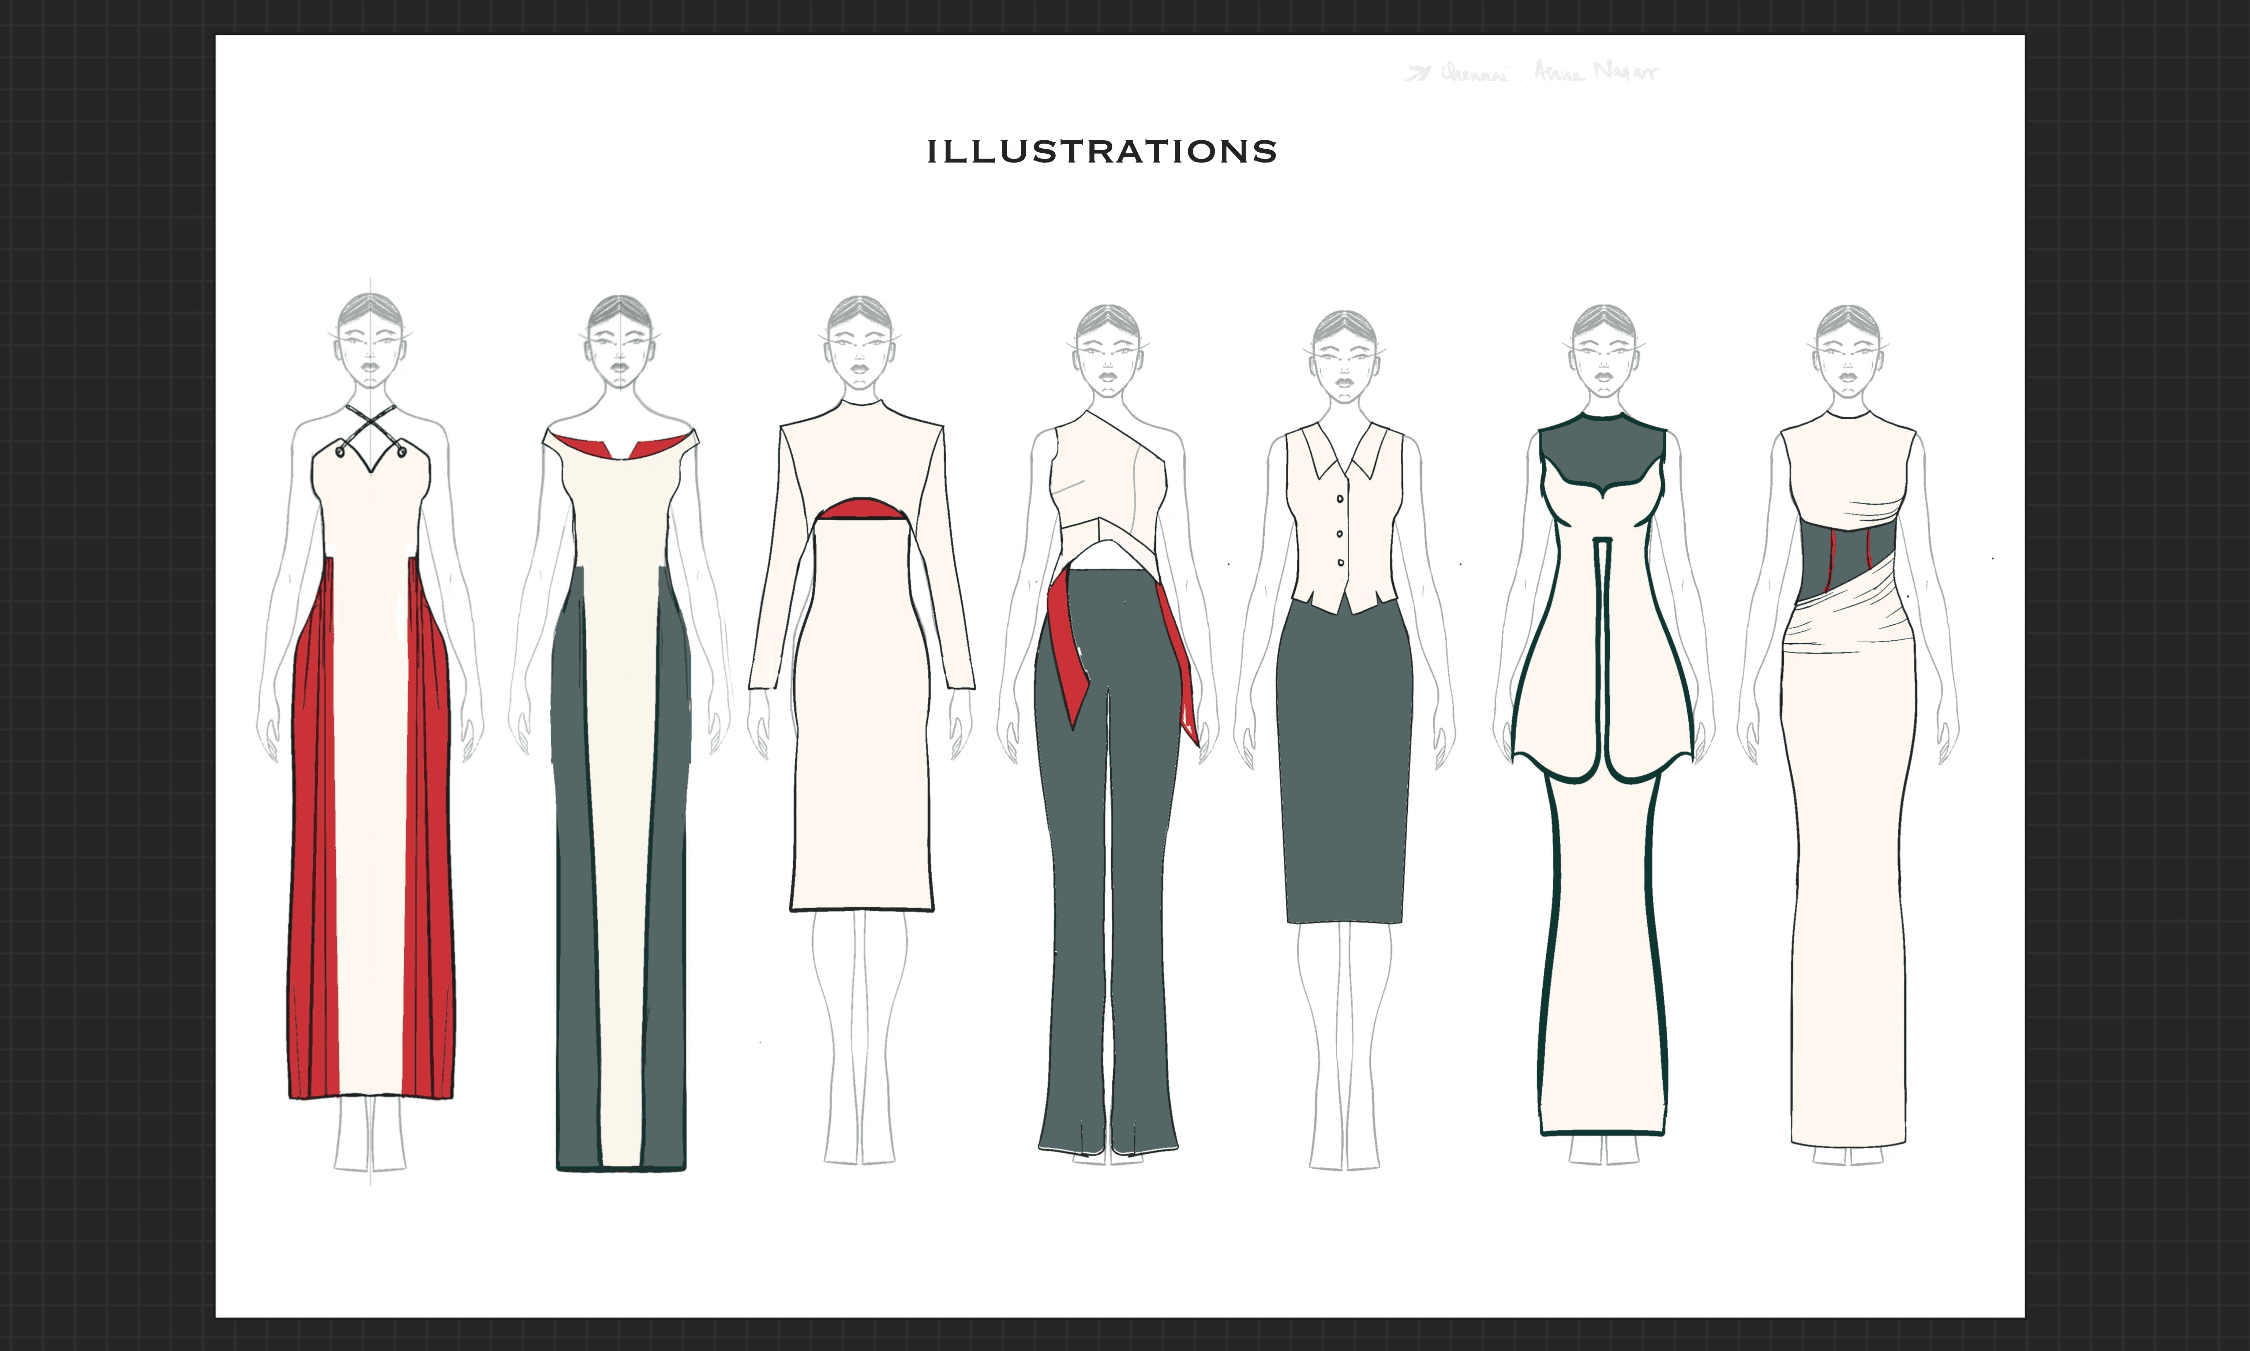The image size is (2250, 1351).
Task: Click the ILLUSTRATIONS title text
Action: (1102, 152)
